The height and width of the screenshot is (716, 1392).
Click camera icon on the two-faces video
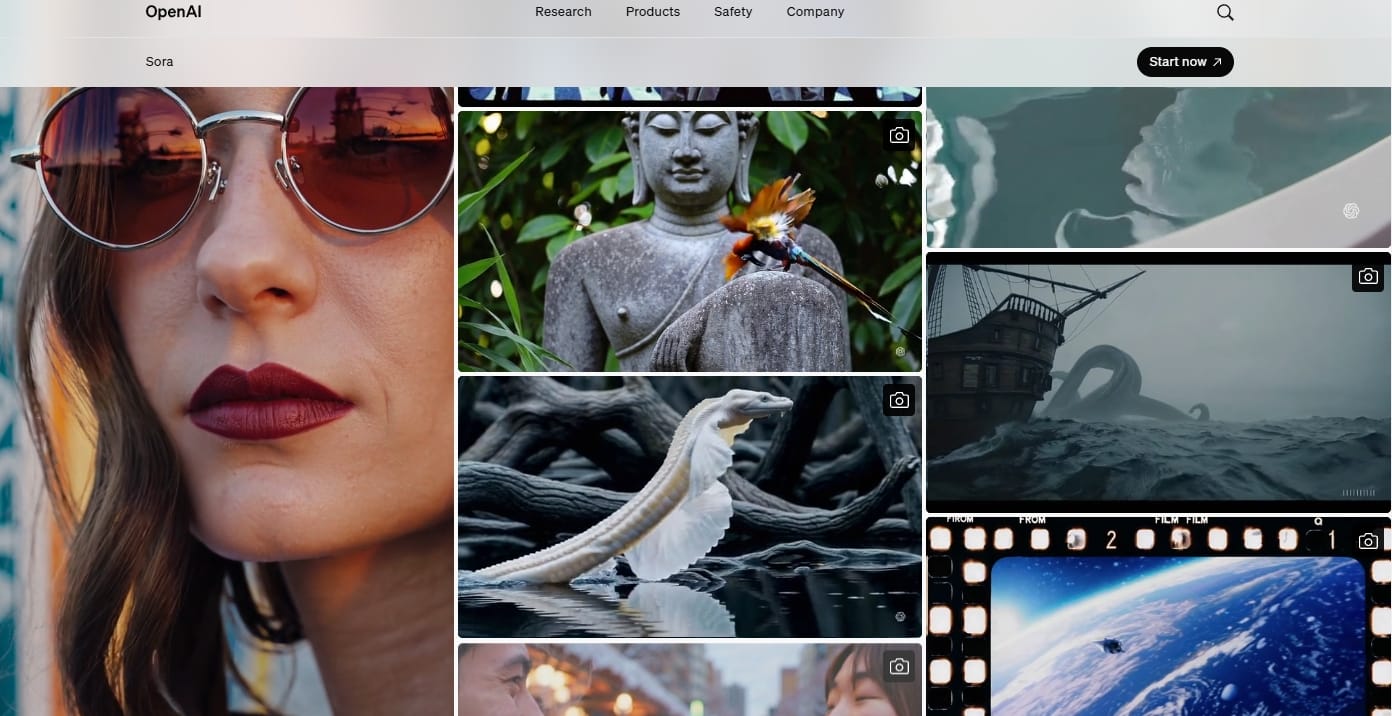tap(899, 666)
